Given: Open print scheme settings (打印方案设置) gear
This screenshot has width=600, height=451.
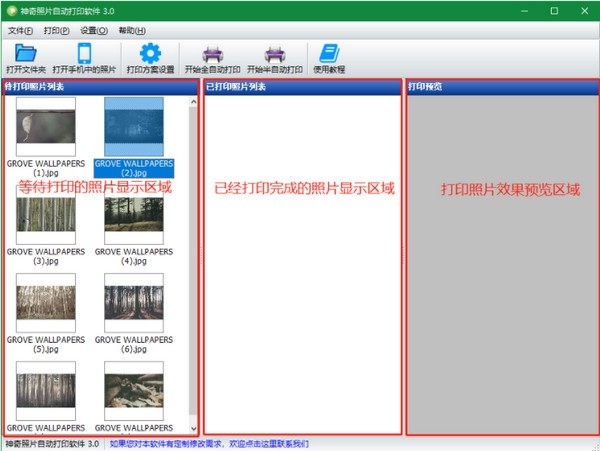Looking at the screenshot, I should click(x=150, y=53).
